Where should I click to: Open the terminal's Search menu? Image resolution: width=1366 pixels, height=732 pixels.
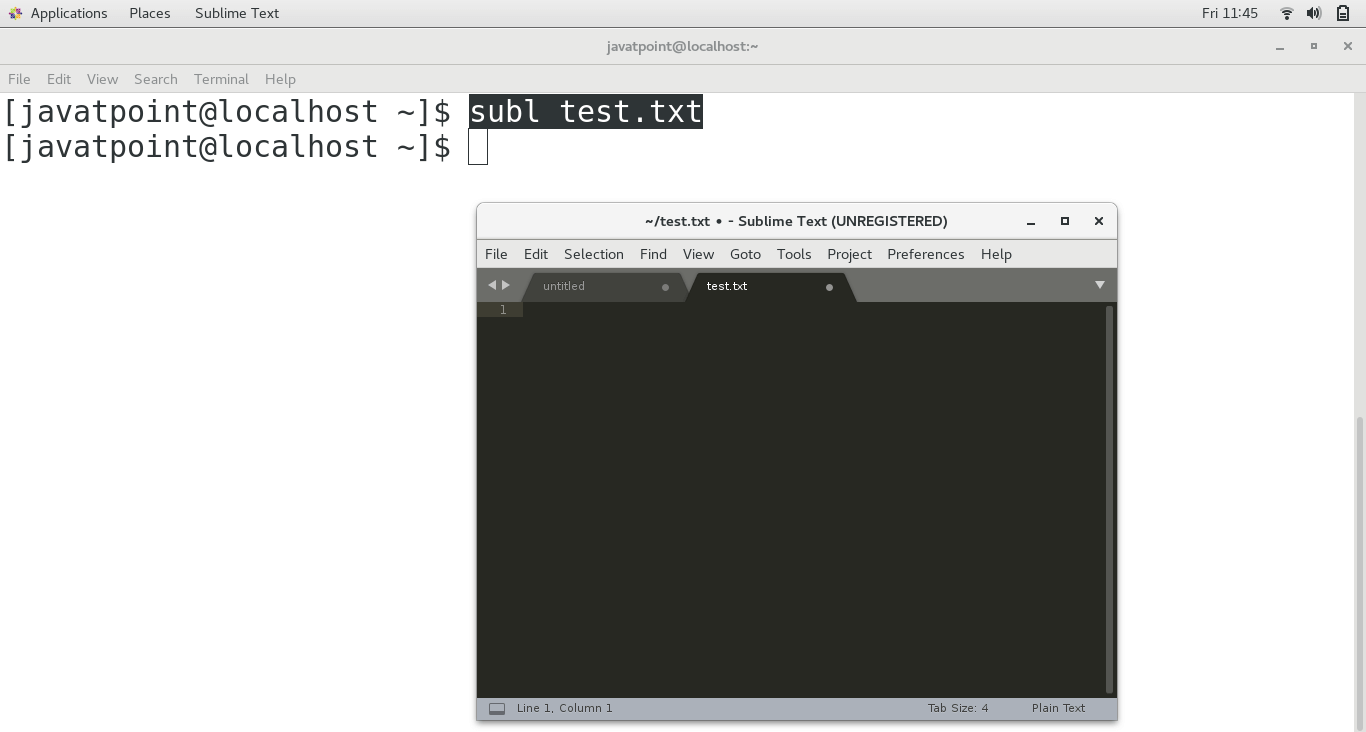coord(156,79)
